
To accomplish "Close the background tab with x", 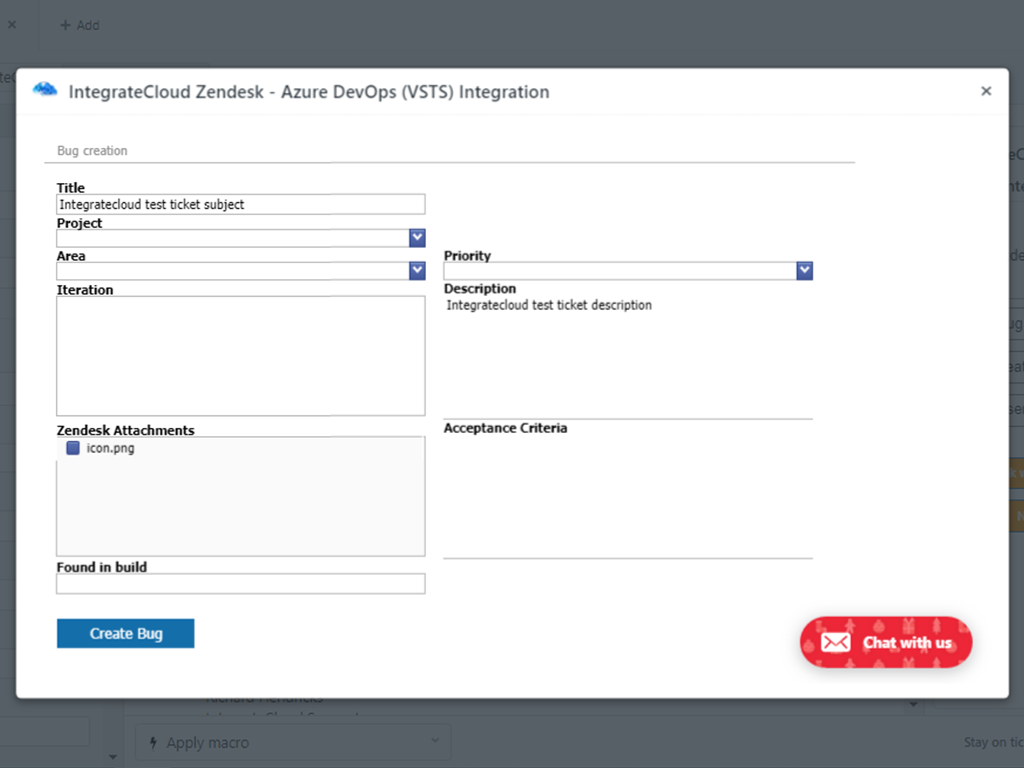I will (12, 25).
